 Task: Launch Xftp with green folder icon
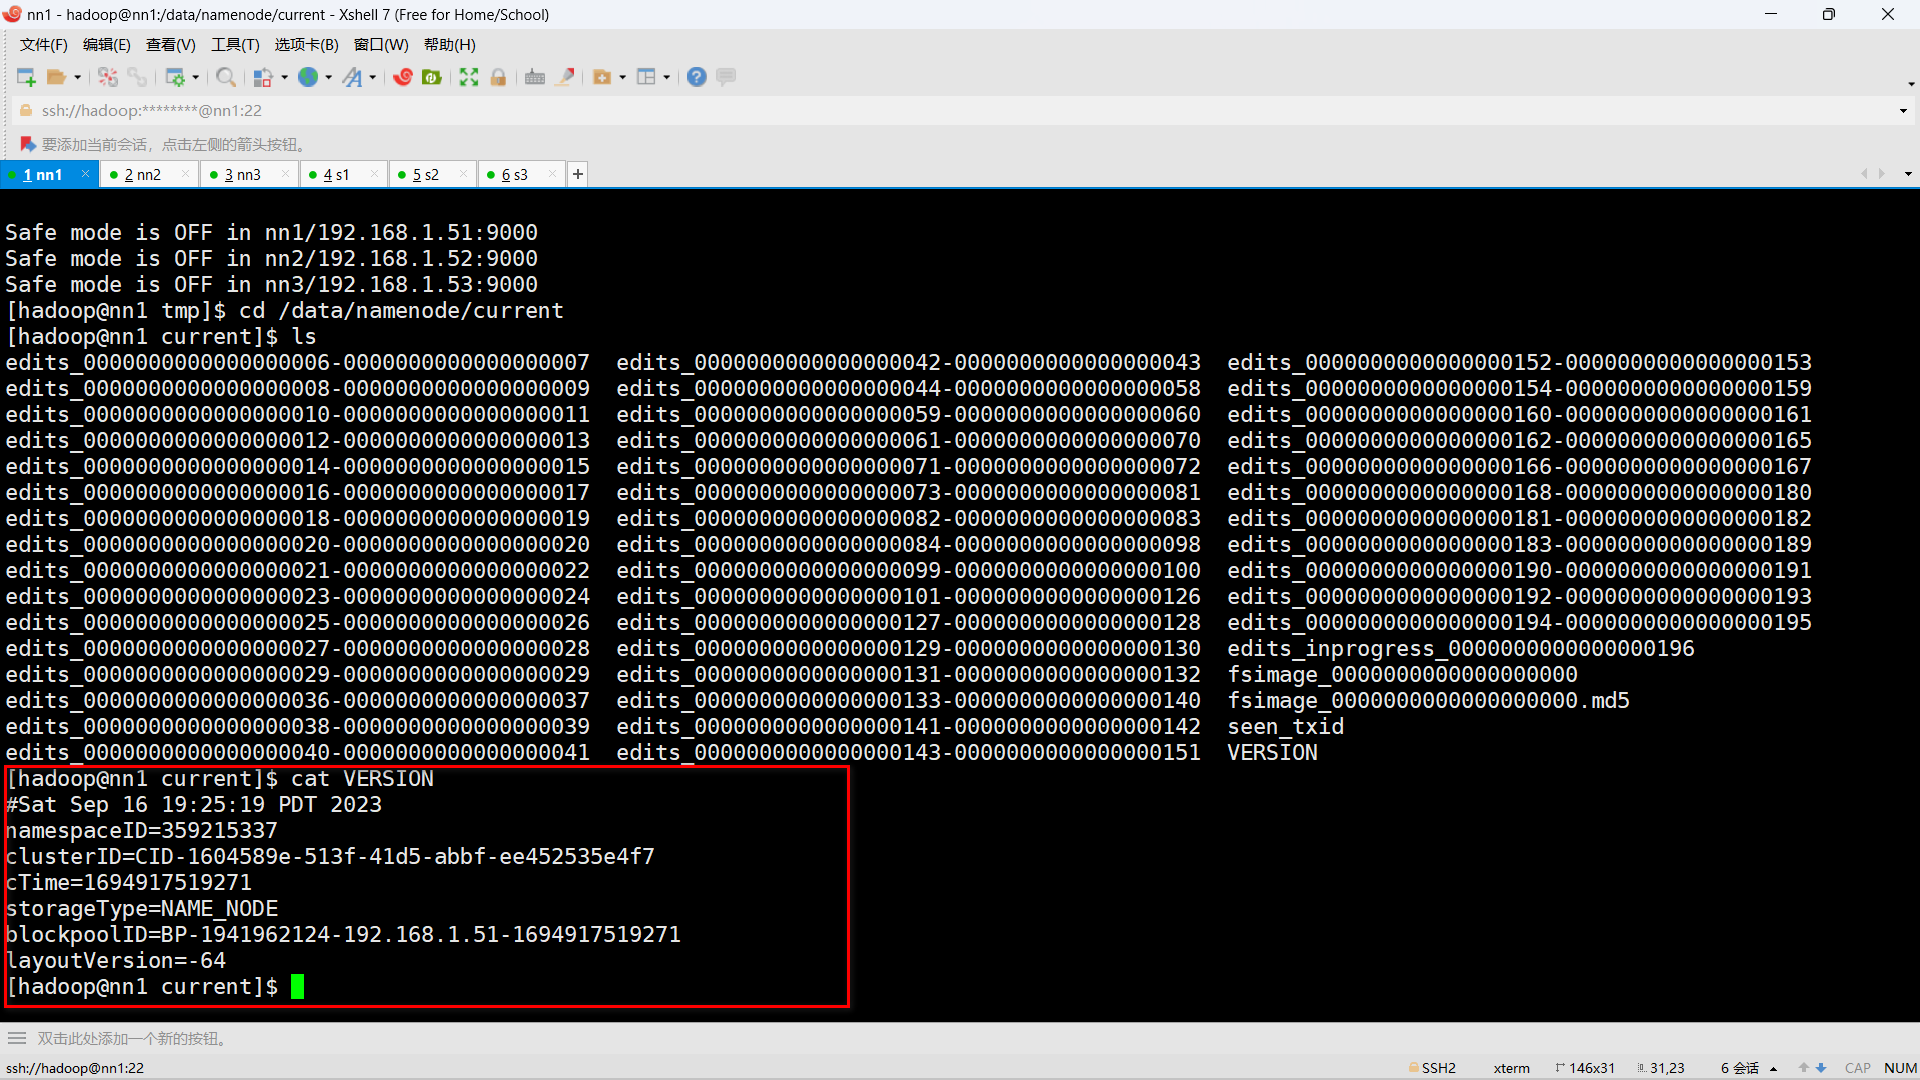pyautogui.click(x=432, y=77)
